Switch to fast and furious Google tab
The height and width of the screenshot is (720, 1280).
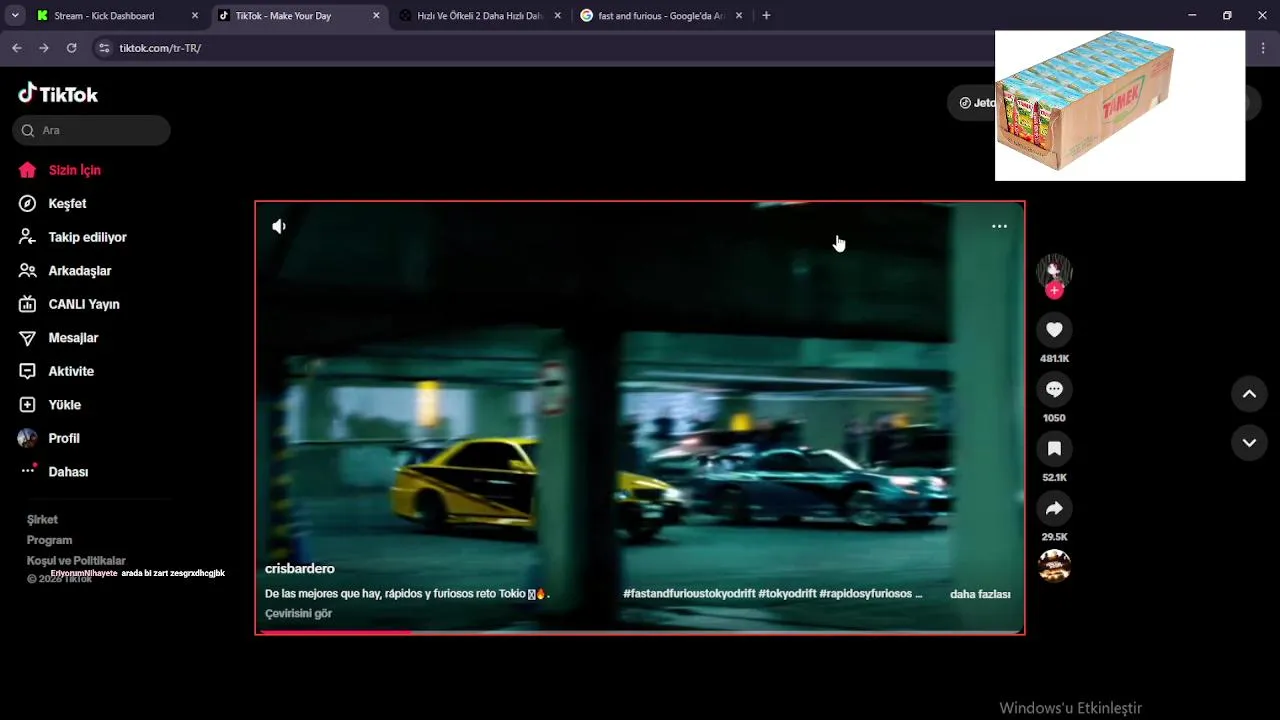[661, 16]
